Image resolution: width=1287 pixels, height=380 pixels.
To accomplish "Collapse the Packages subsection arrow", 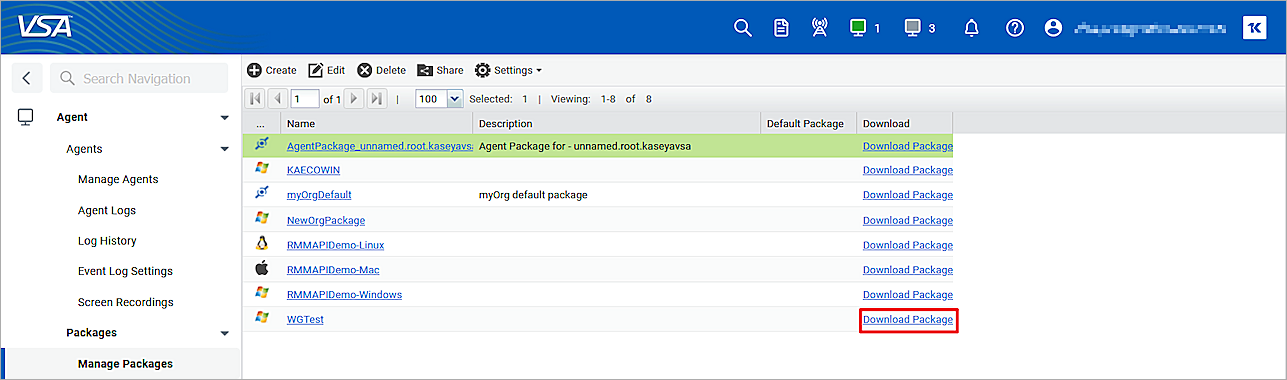I will point(224,333).
